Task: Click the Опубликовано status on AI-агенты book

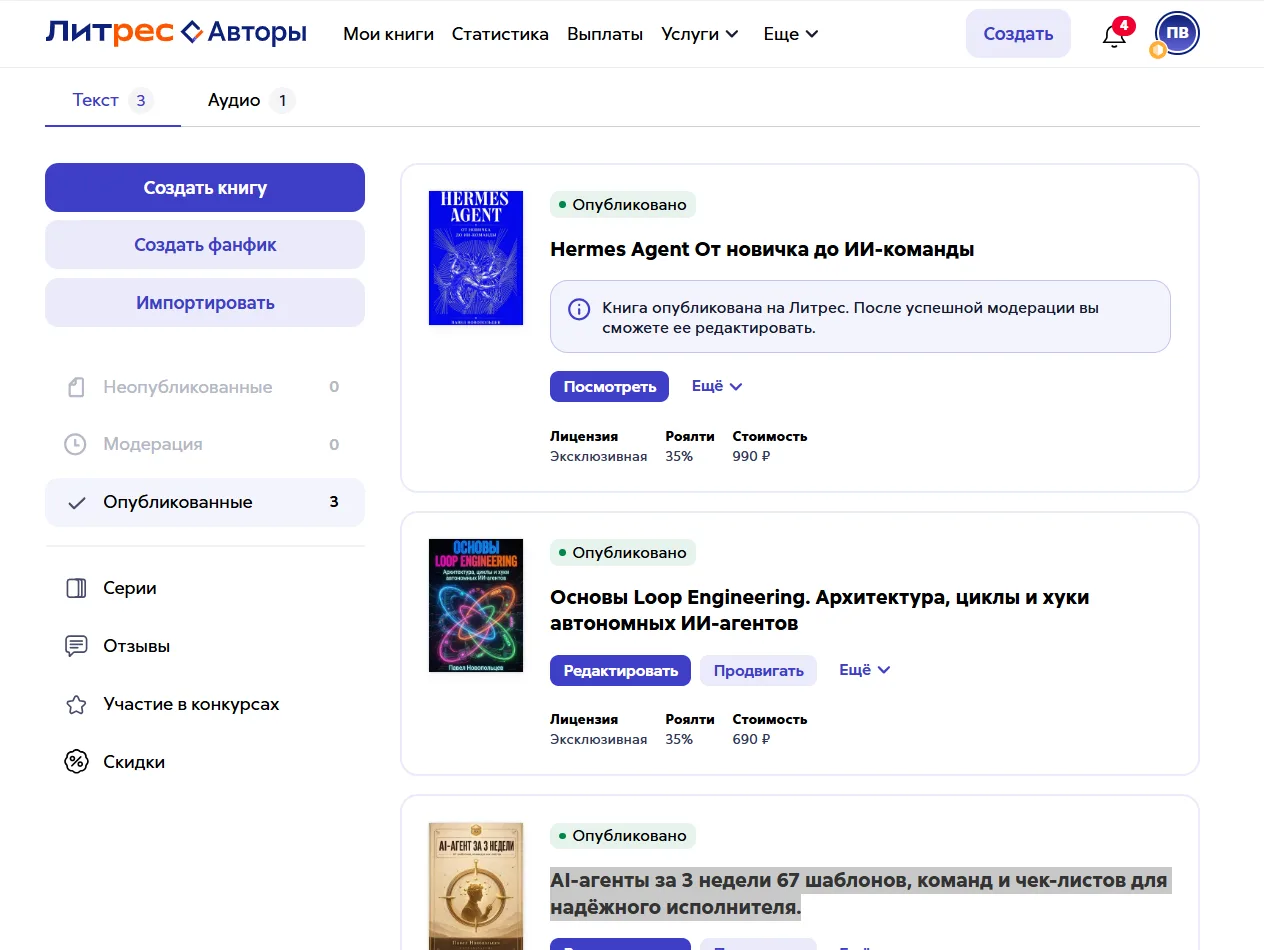Action: coord(623,836)
